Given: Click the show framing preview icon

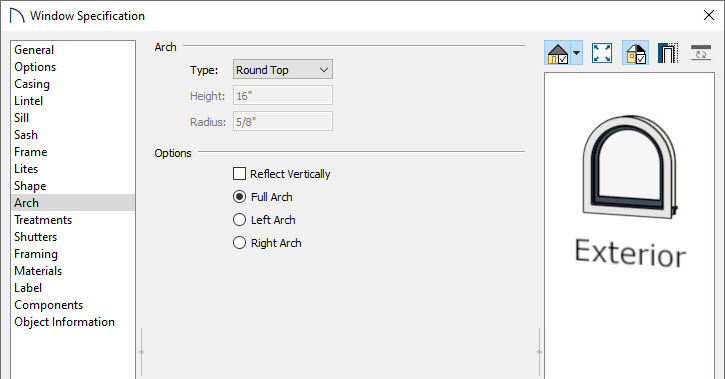Looking at the screenshot, I should click(668, 53).
